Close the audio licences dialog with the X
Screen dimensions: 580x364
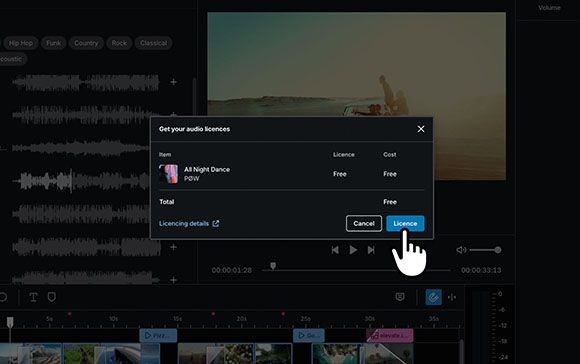pyautogui.click(x=421, y=129)
